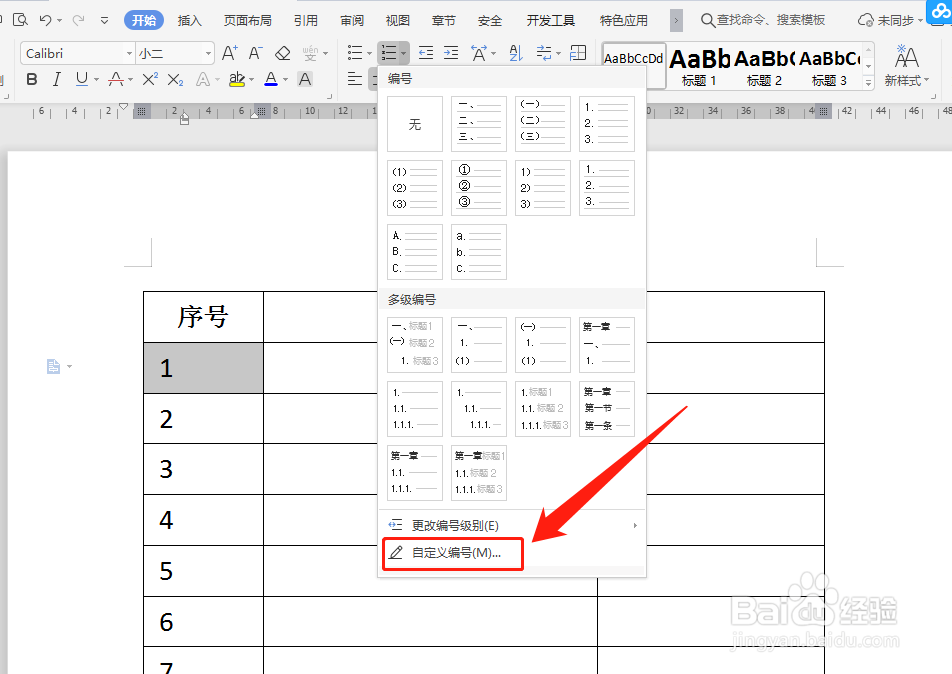The height and width of the screenshot is (674, 952).
Task: Click the align left icon
Action: 355,80
